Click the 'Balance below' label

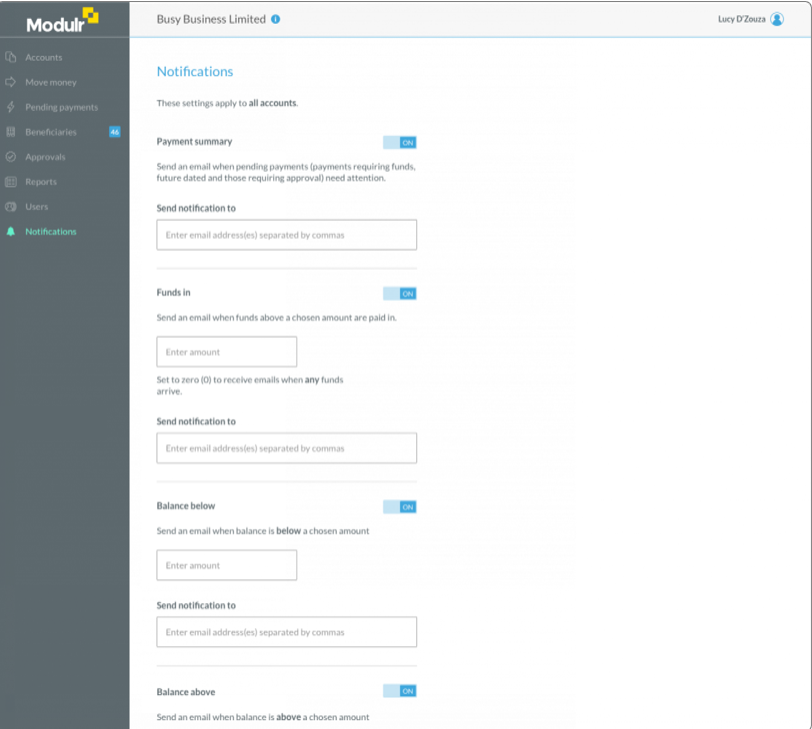186,506
